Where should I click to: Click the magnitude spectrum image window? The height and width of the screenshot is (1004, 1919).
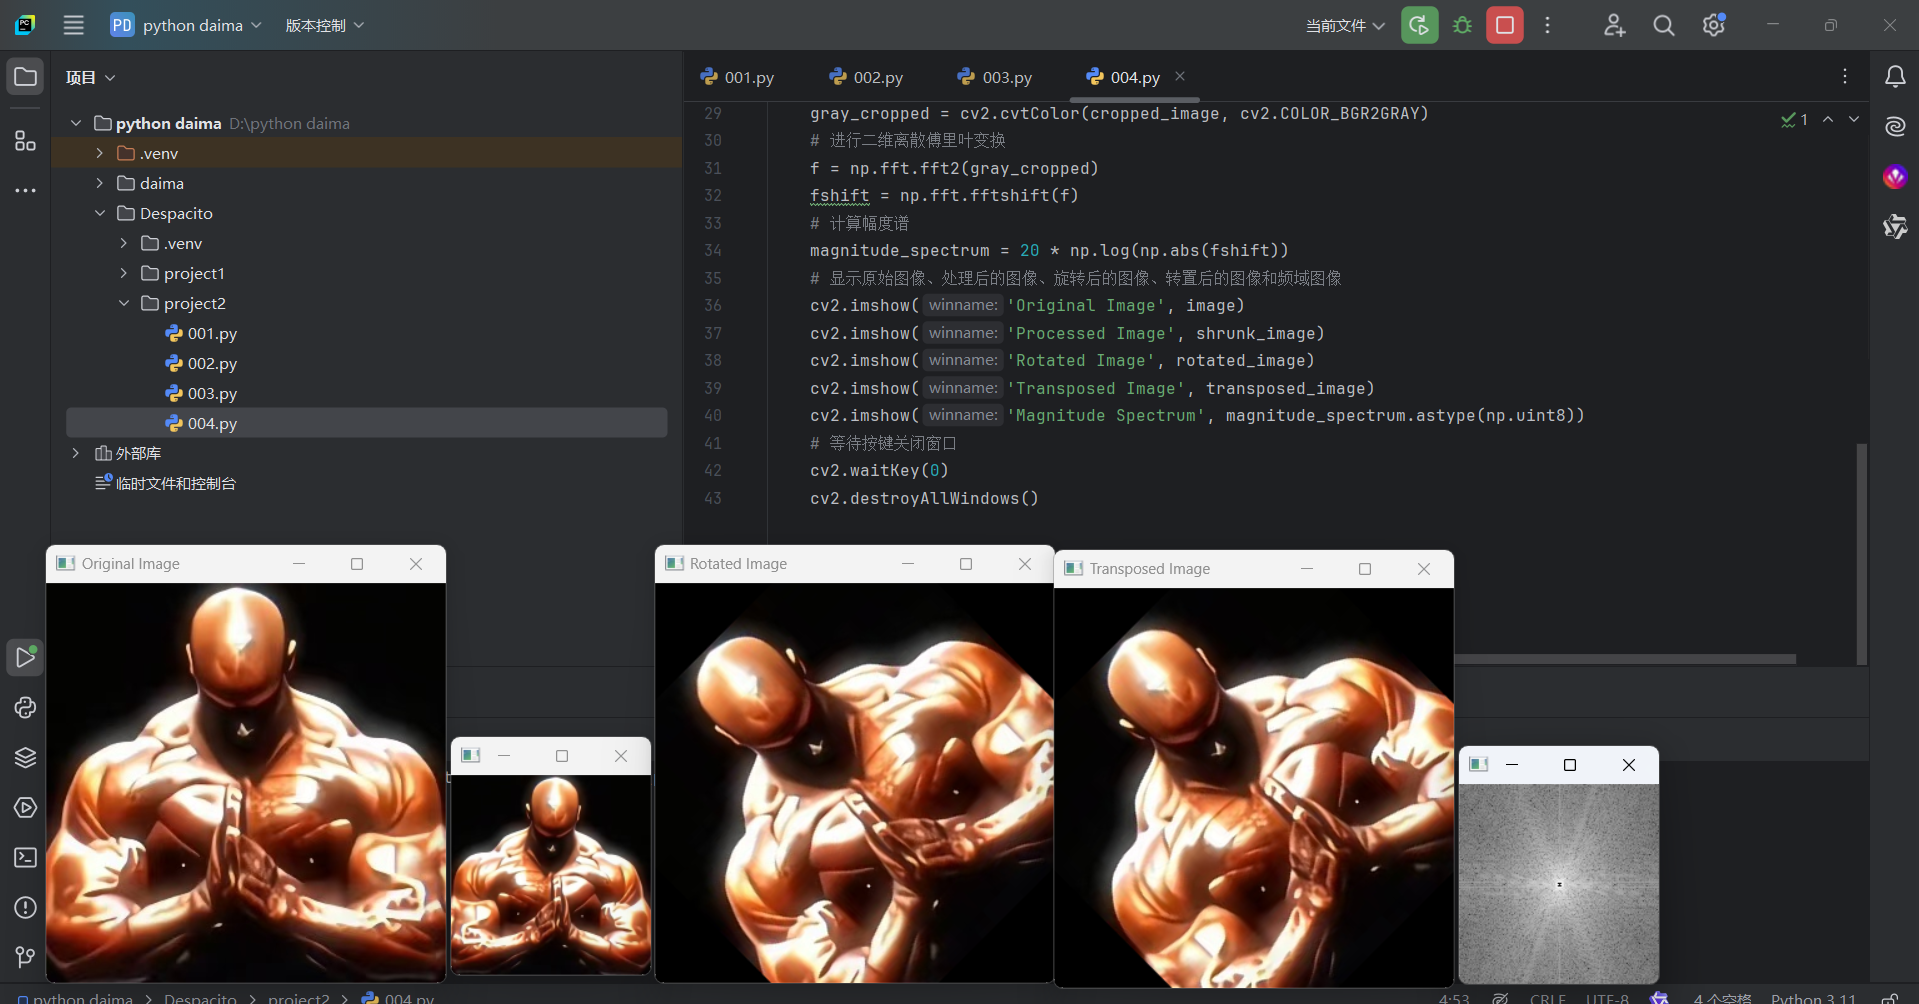(x=1559, y=883)
